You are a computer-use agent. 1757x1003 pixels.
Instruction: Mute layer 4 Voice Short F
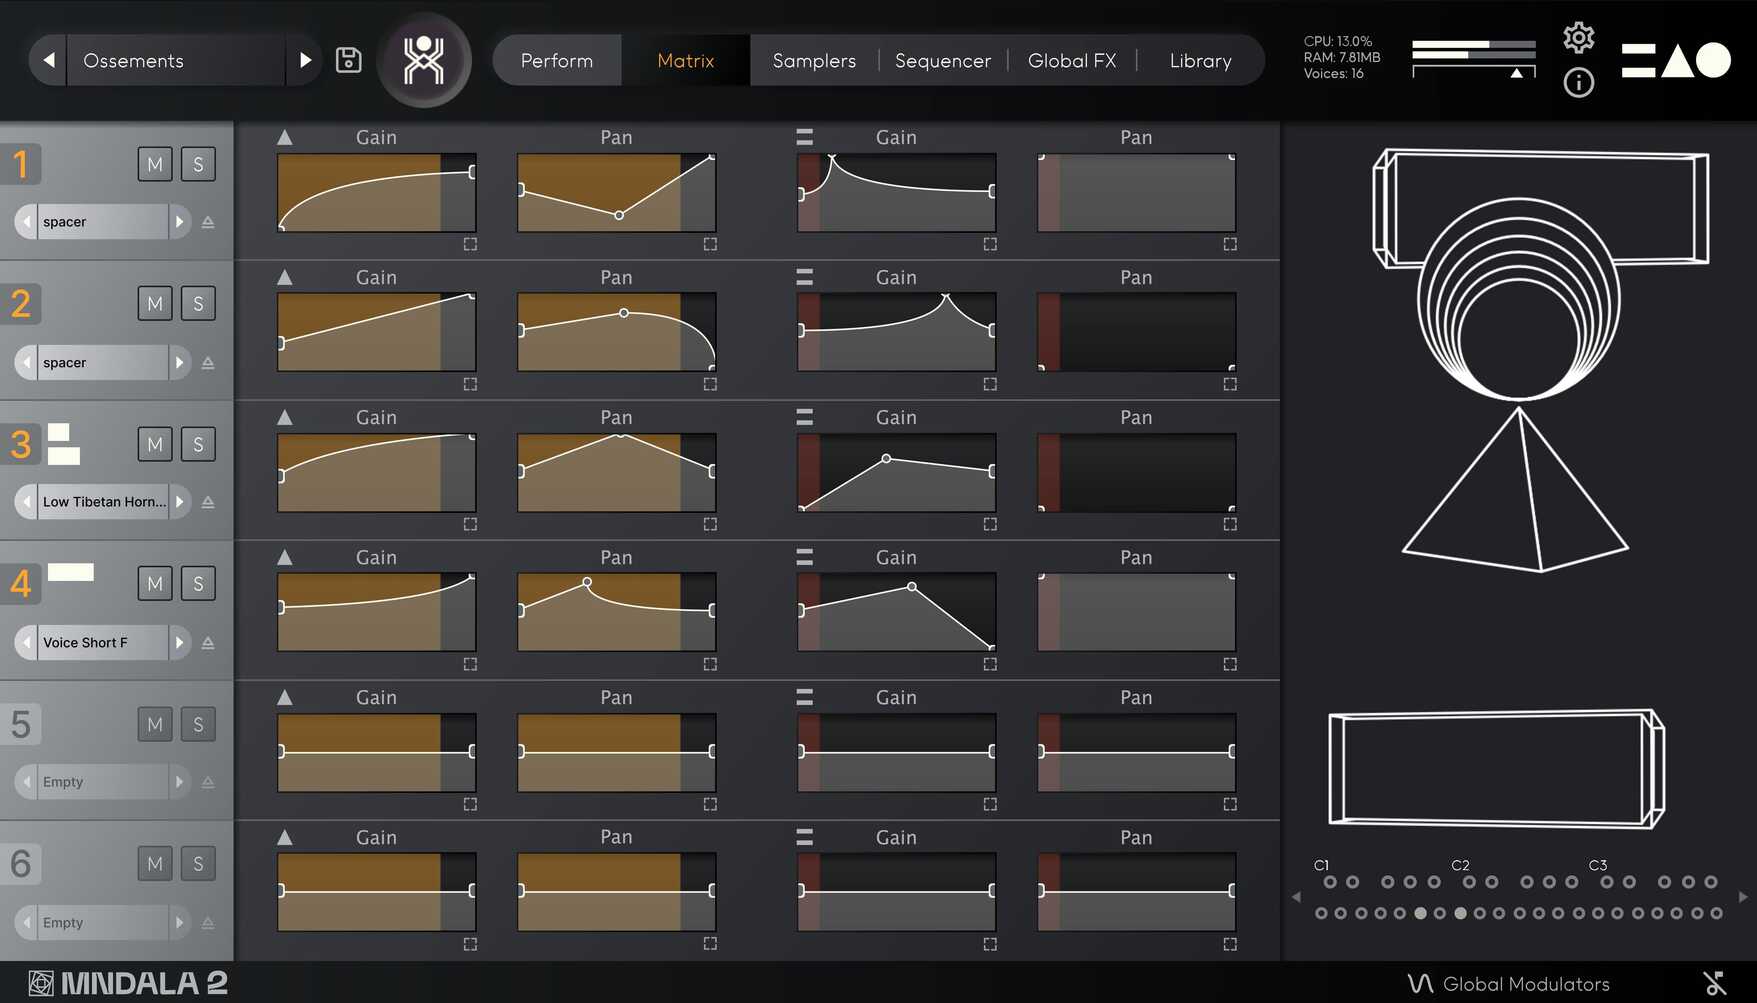coord(155,584)
